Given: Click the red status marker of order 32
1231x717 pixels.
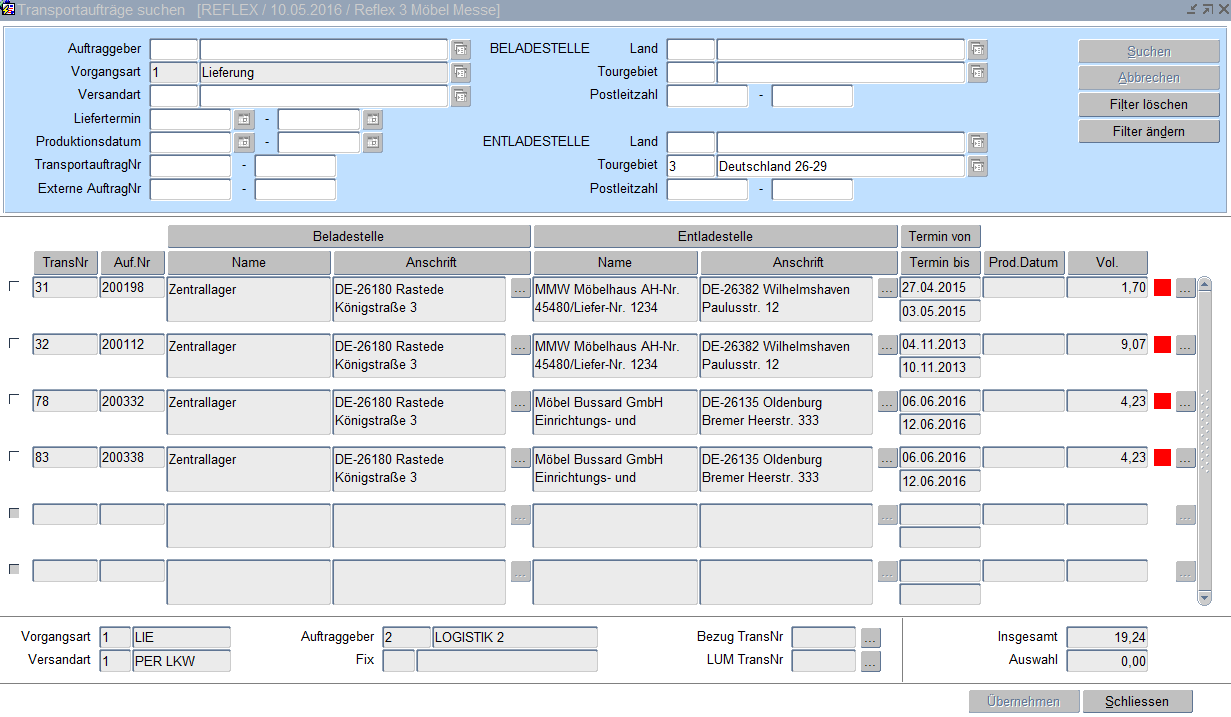Looking at the screenshot, I should (x=1162, y=345).
